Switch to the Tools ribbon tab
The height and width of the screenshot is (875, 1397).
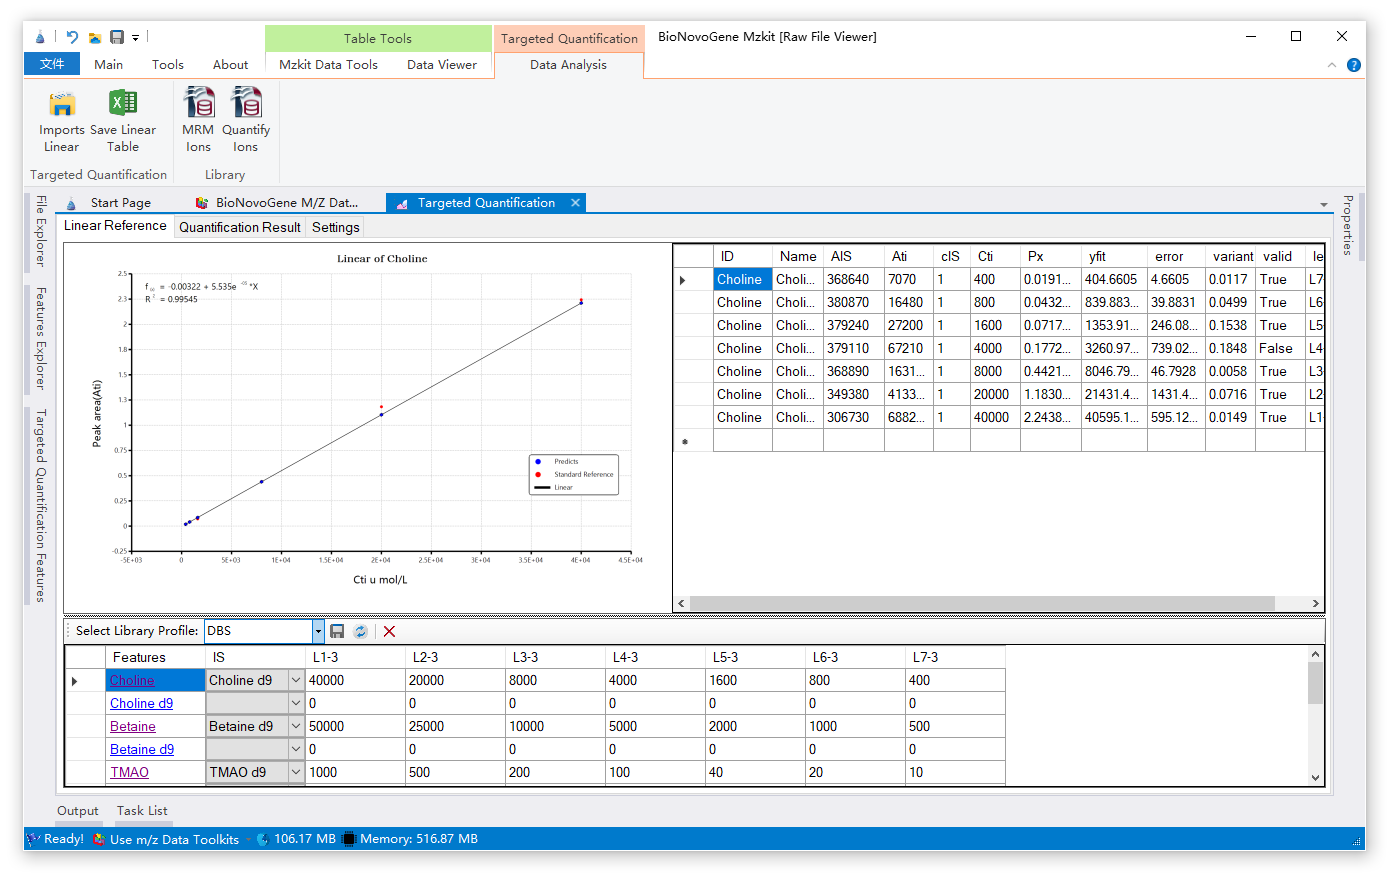click(x=168, y=64)
